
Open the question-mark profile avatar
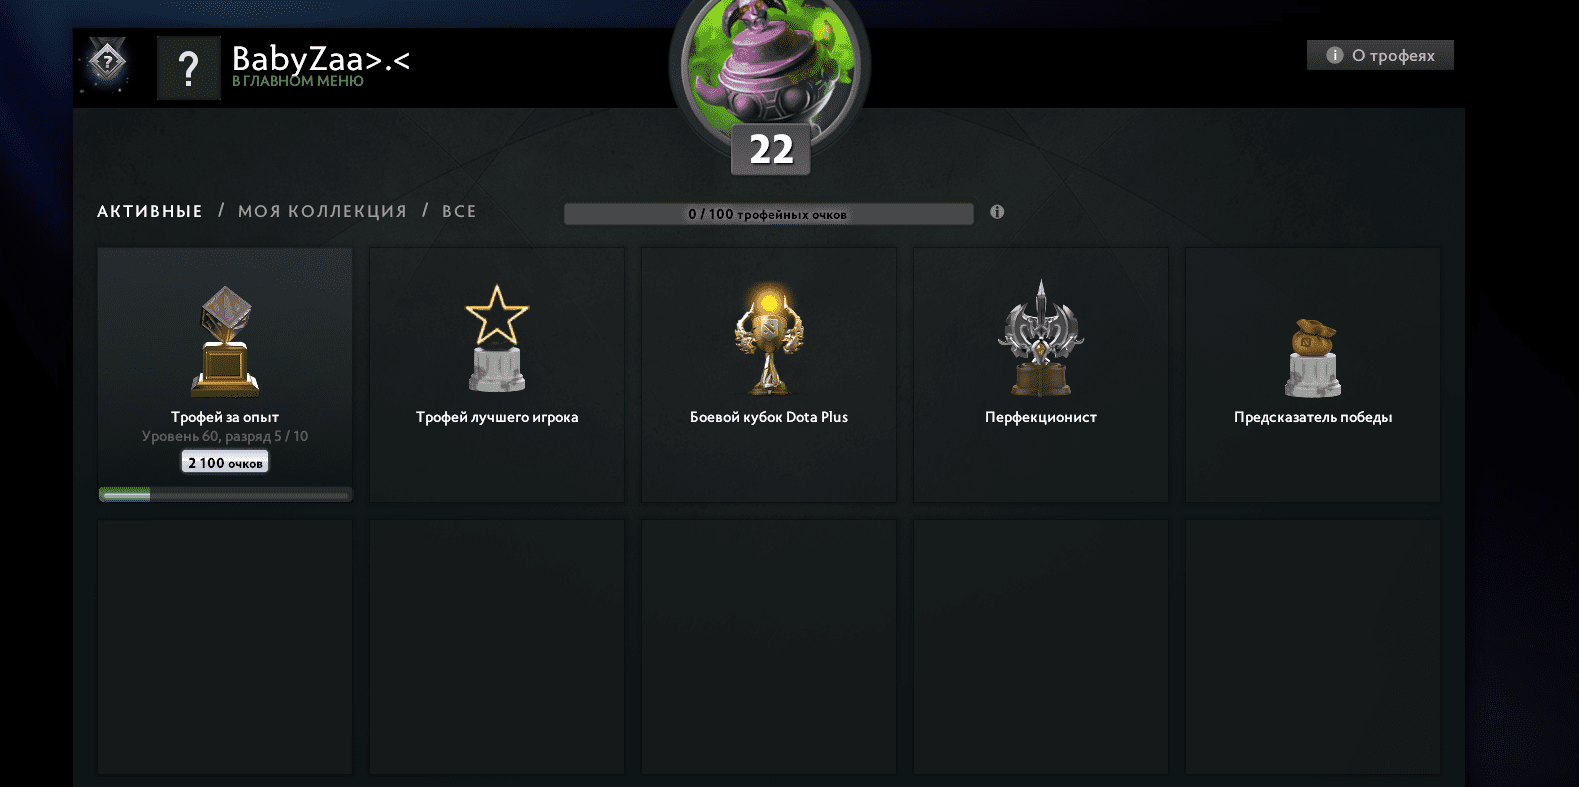189,68
